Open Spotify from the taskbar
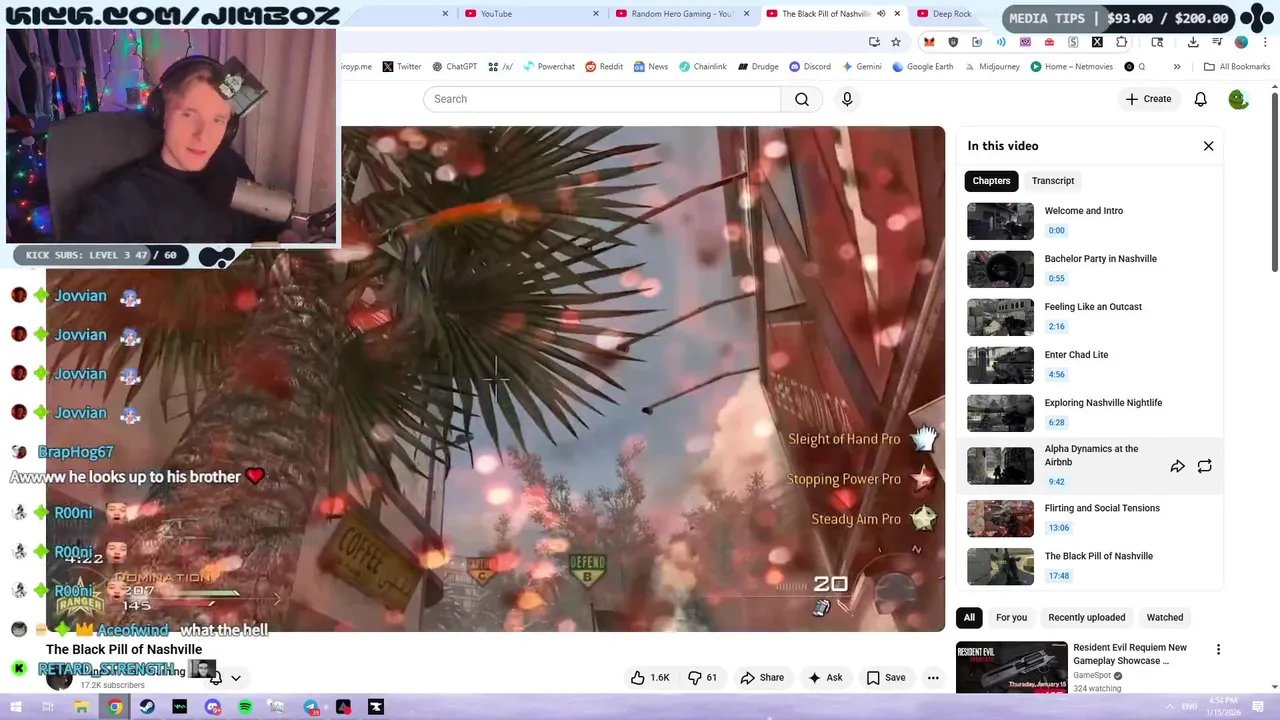The width and height of the screenshot is (1280, 720). (x=245, y=707)
